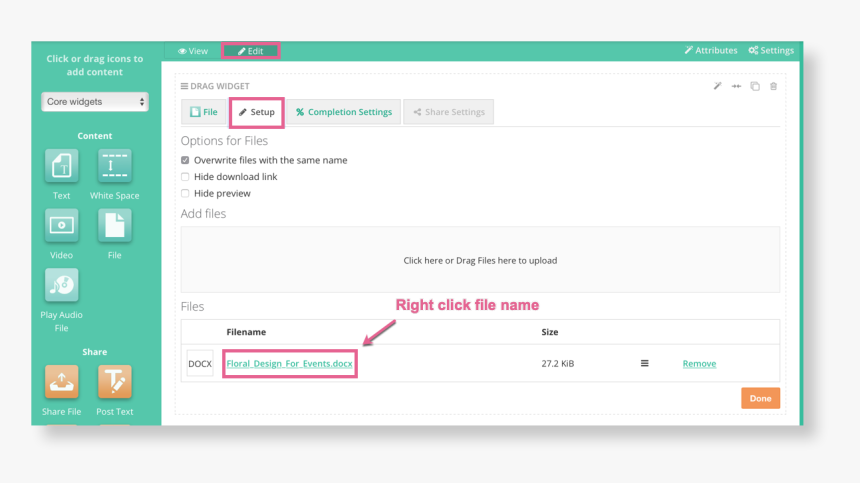Click the file upload drop area
860x483 pixels.
coord(480,260)
